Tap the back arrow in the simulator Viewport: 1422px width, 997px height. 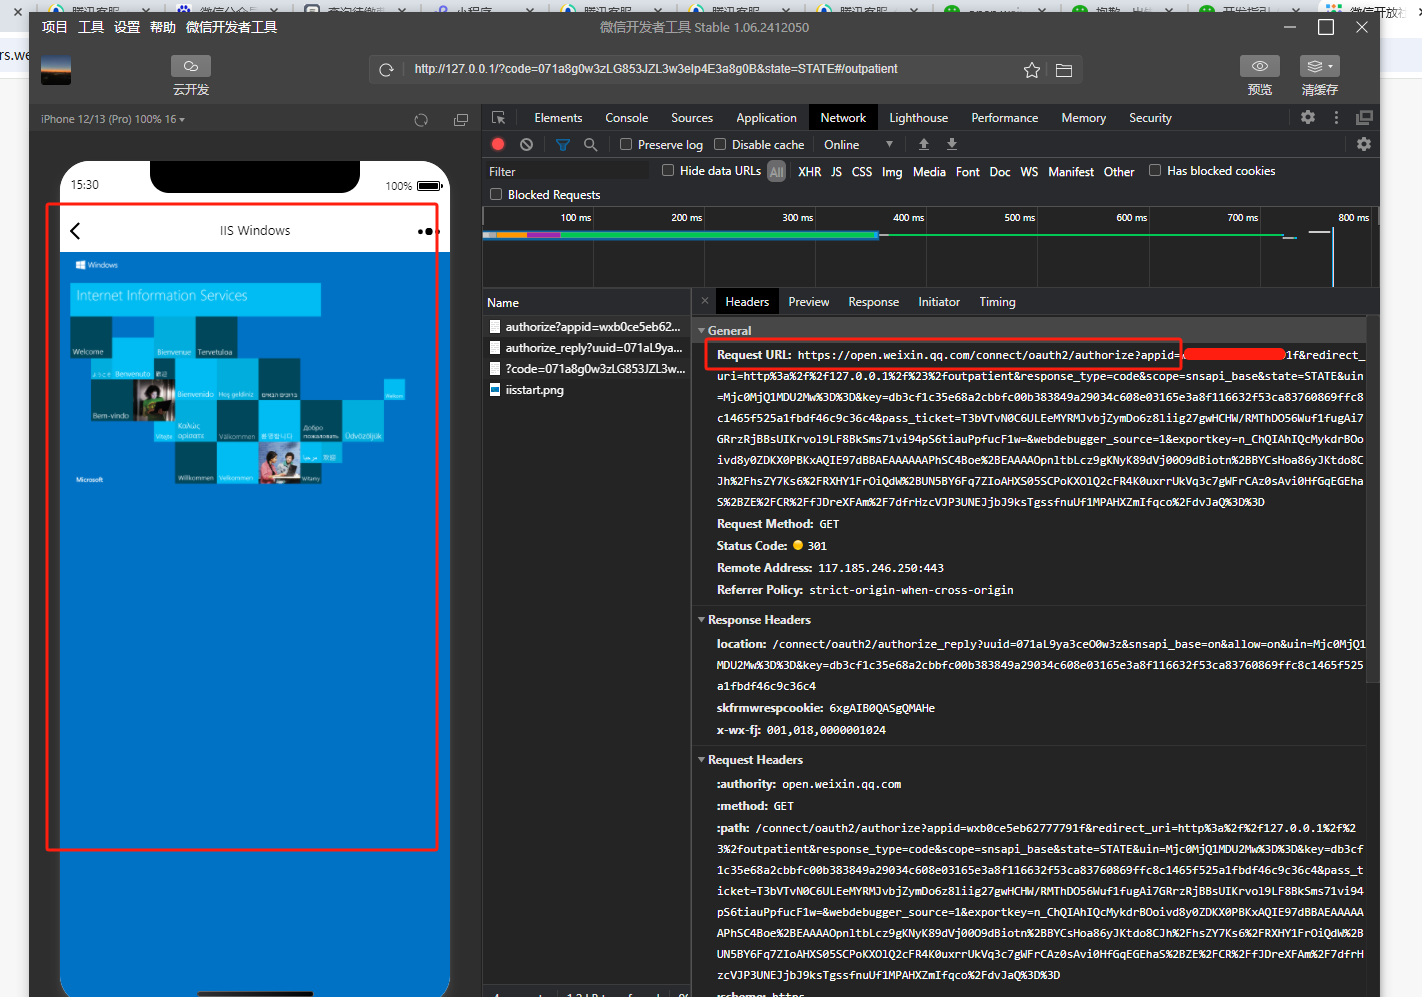pos(75,231)
